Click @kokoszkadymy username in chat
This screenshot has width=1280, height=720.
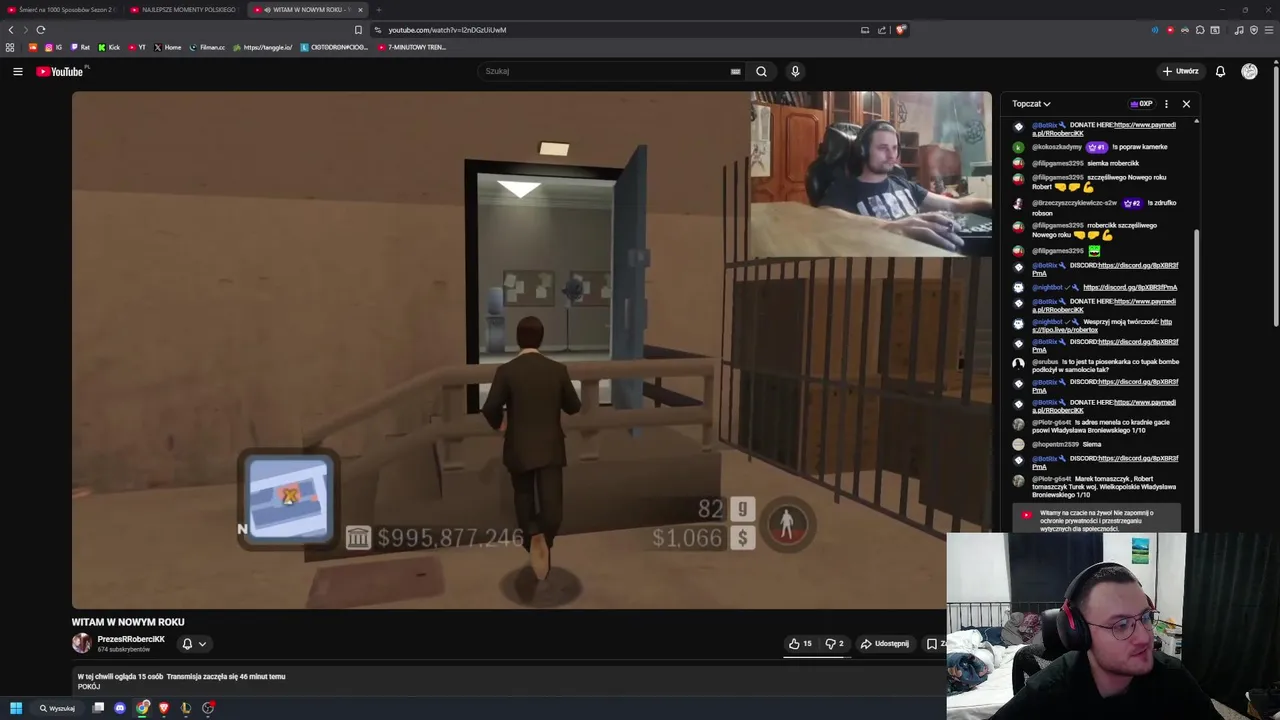(1057, 147)
